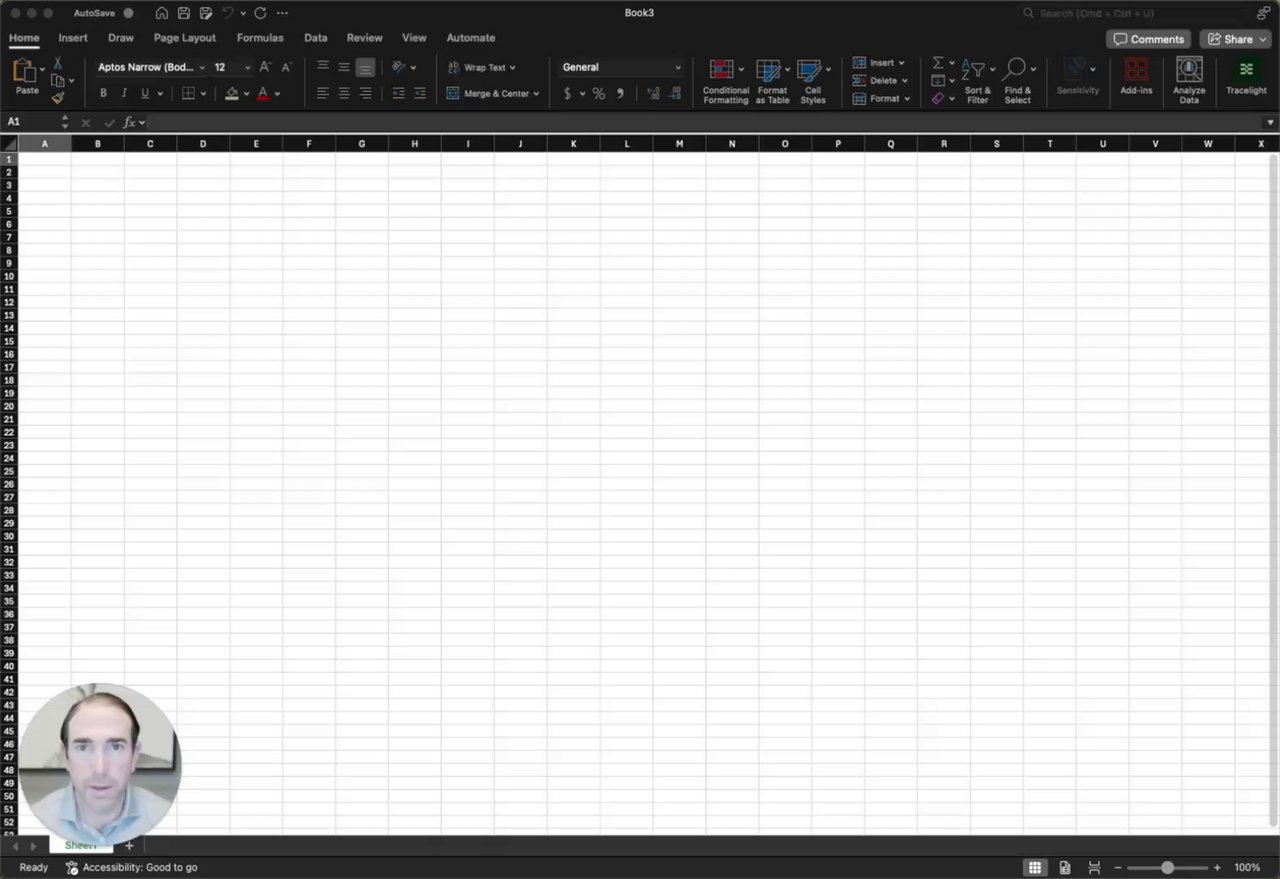Add a new sheet with plus button
Screen dimensions: 1280x879
[x=129, y=846]
